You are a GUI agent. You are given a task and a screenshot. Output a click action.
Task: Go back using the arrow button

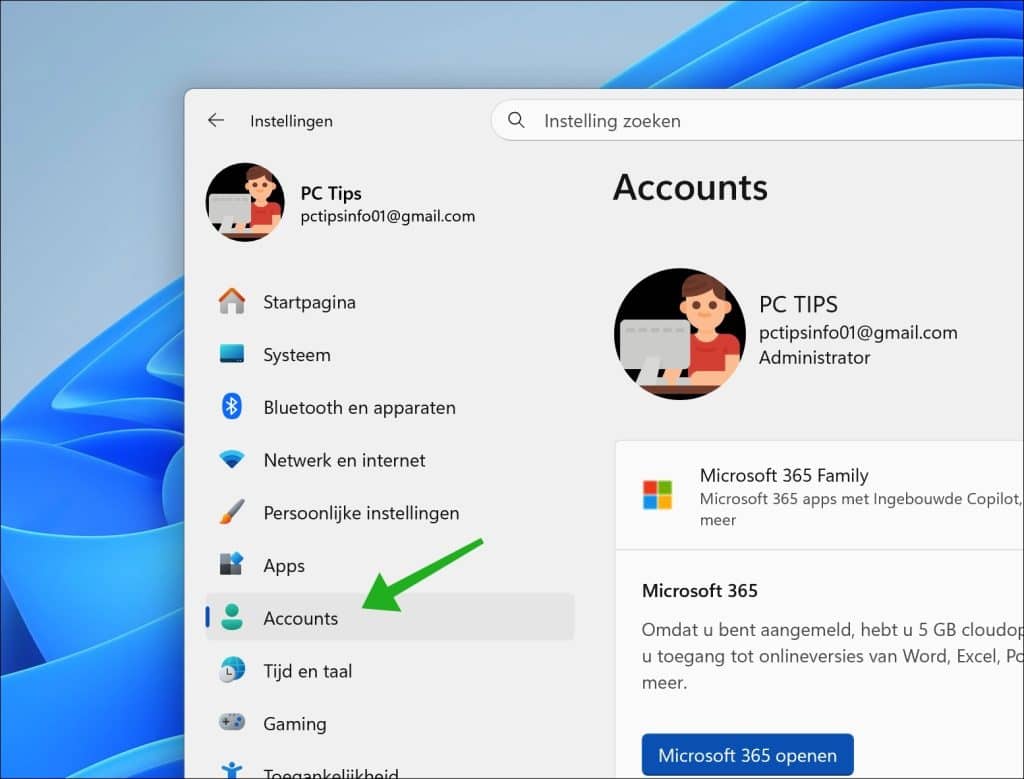click(x=216, y=120)
